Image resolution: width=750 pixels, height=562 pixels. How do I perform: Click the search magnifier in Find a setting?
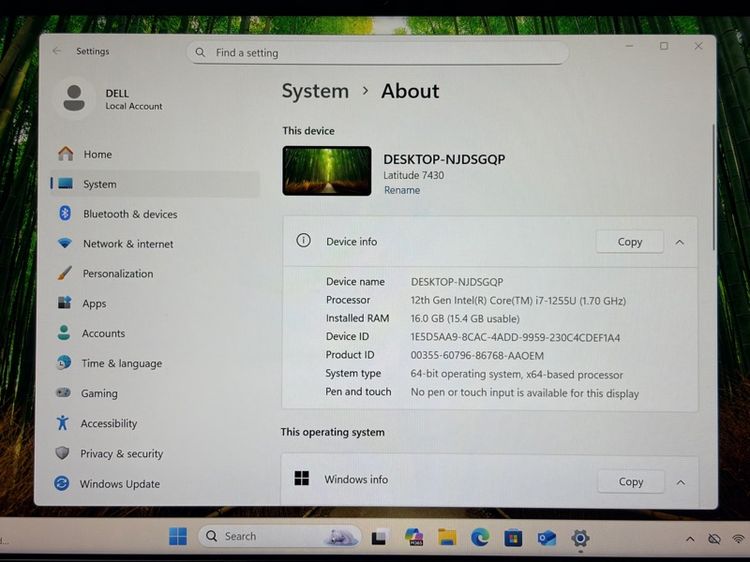tap(200, 53)
